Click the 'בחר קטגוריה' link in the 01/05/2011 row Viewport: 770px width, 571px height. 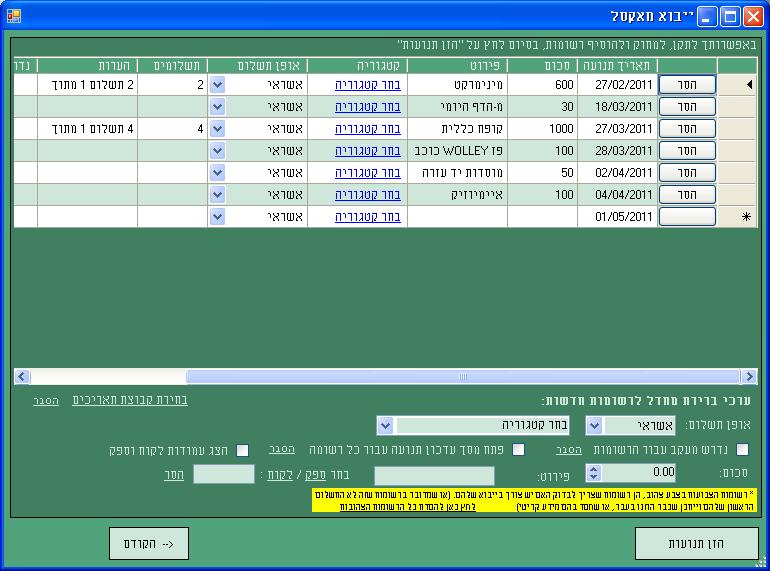pos(368,217)
